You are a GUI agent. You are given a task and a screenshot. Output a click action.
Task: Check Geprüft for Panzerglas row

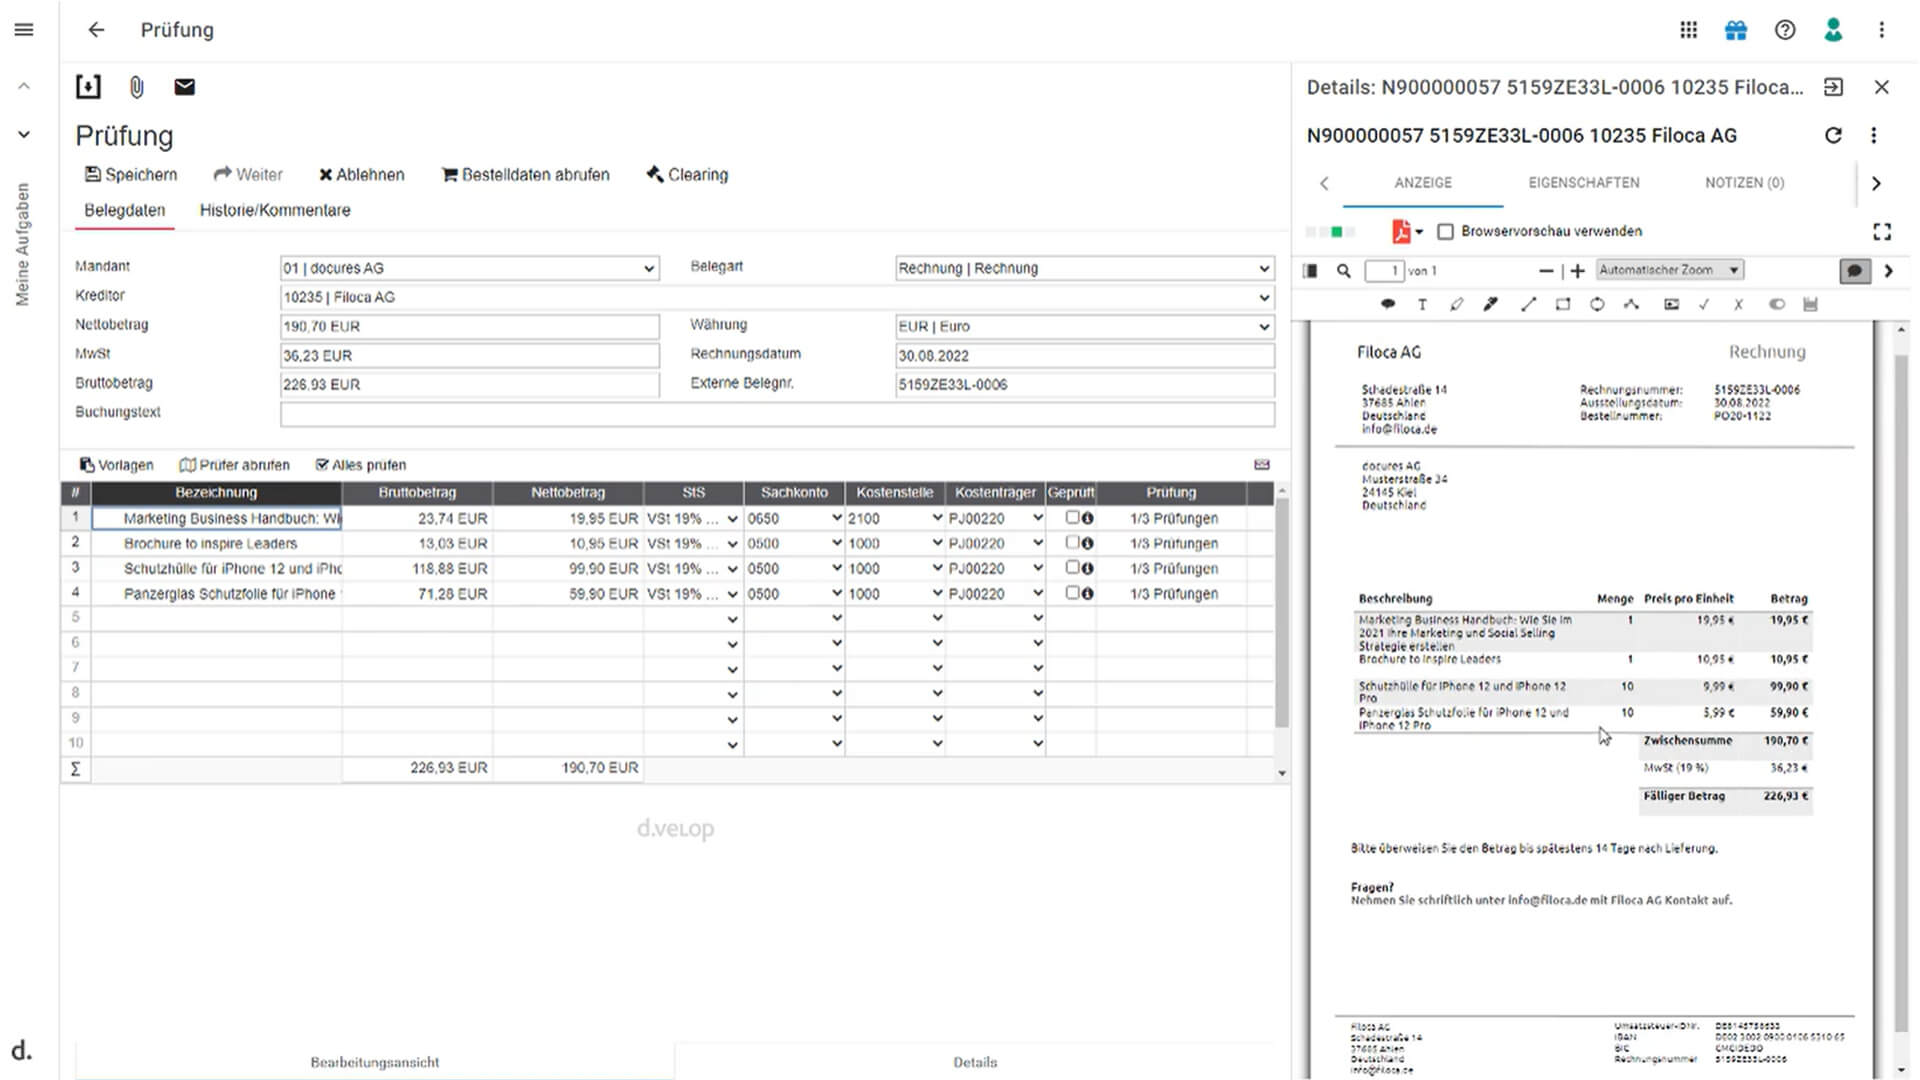pos(1072,593)
